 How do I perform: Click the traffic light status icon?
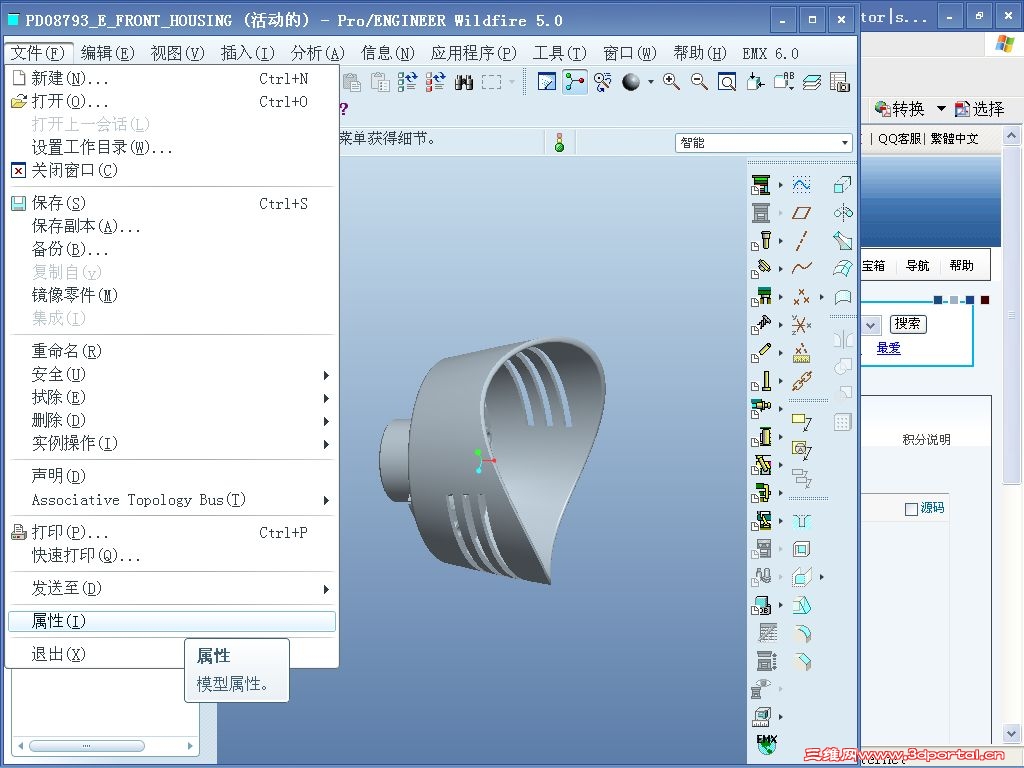coord(559,142)
